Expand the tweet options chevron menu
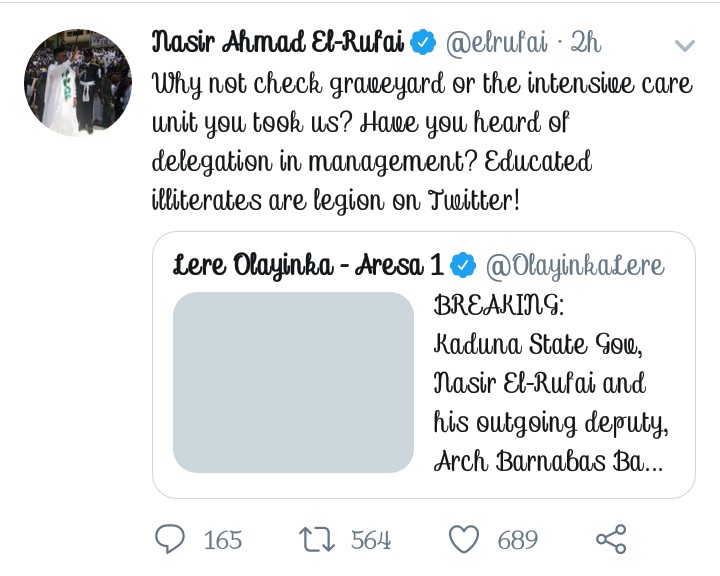The height and width of the screenshot is (576, 720). [x=685, y=46]
